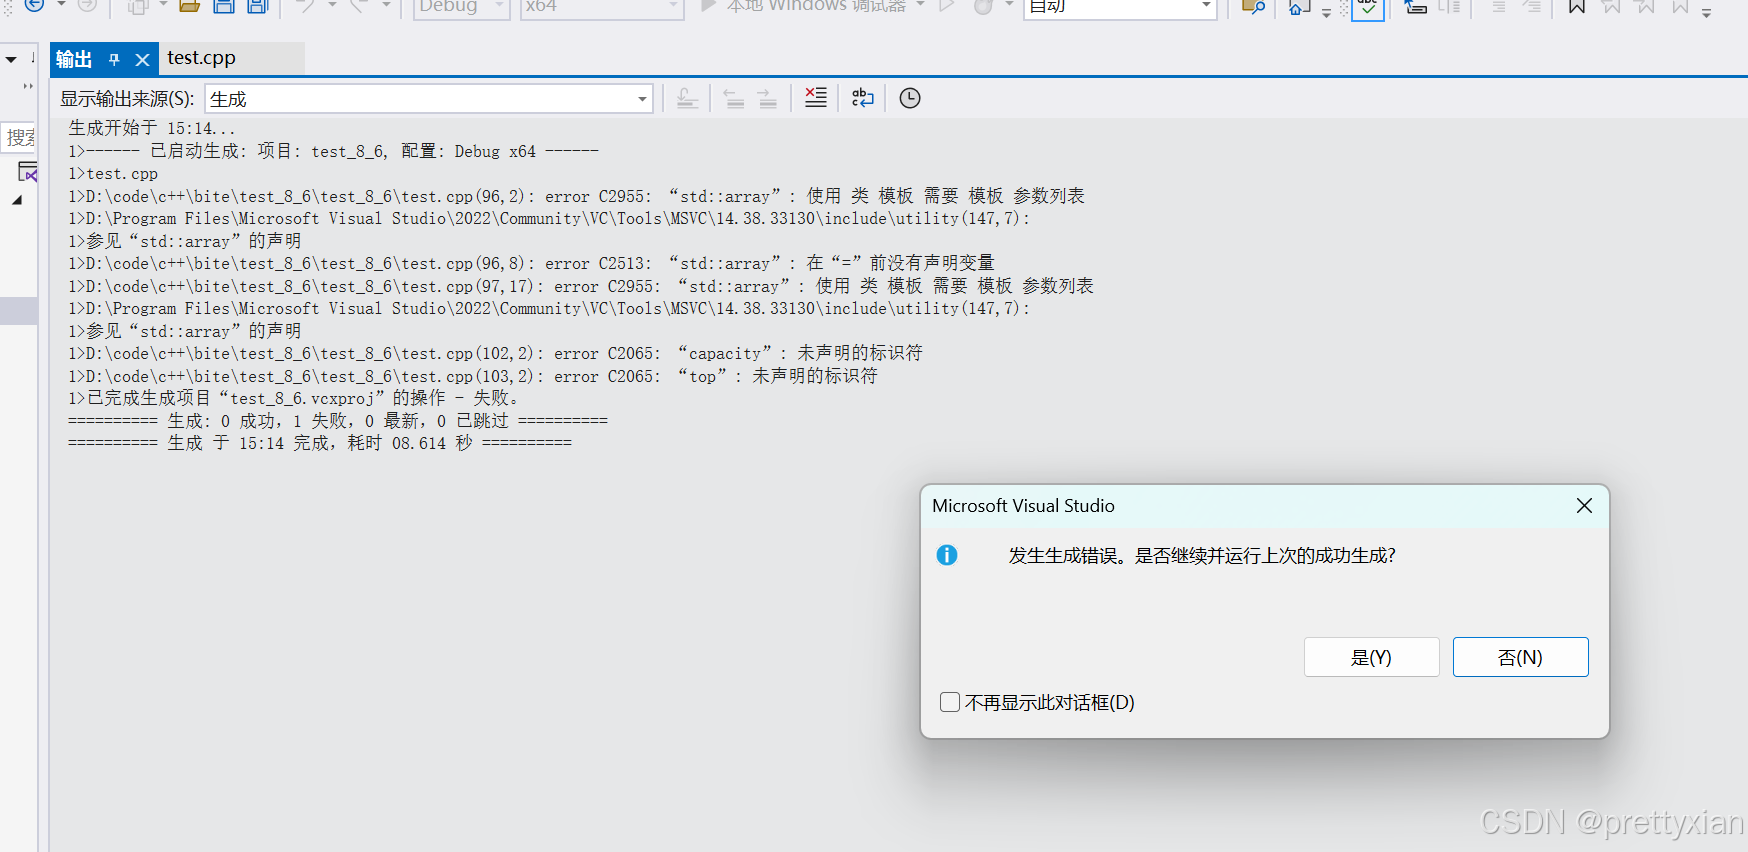Click the navigate backward arrow icon

(34, 6)
